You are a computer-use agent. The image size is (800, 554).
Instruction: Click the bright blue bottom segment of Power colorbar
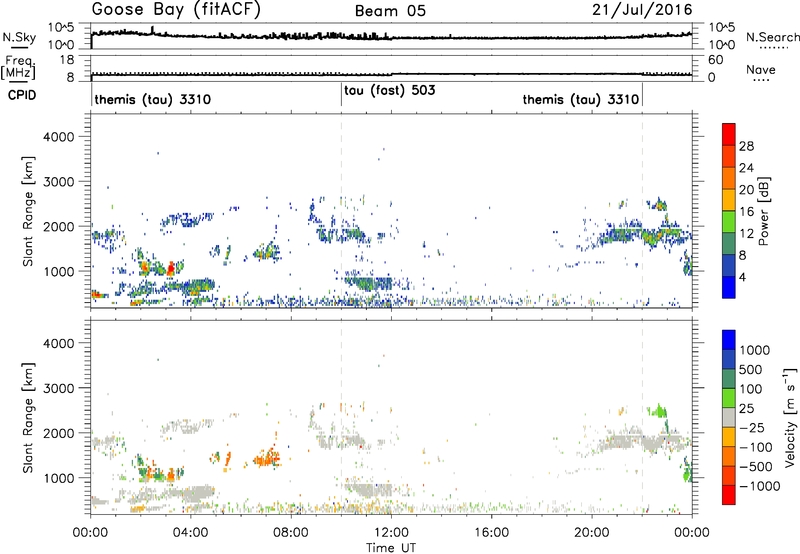[x=729, y=287]
